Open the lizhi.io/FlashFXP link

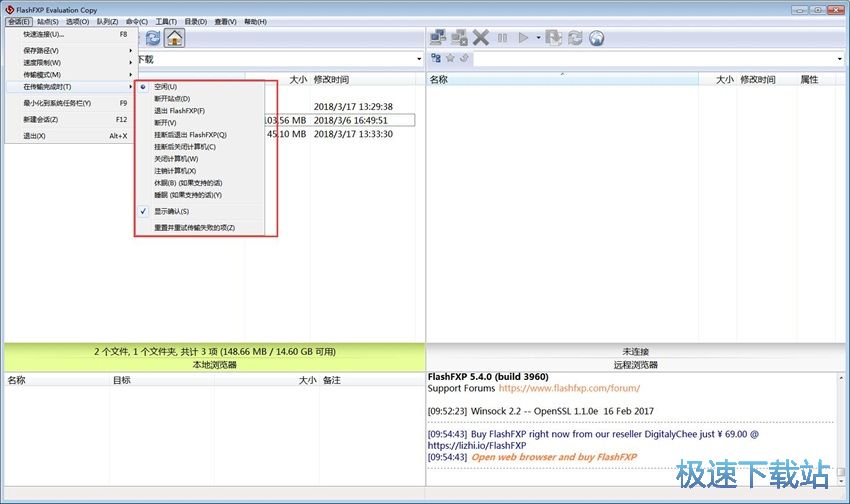(x=477, y=445)
